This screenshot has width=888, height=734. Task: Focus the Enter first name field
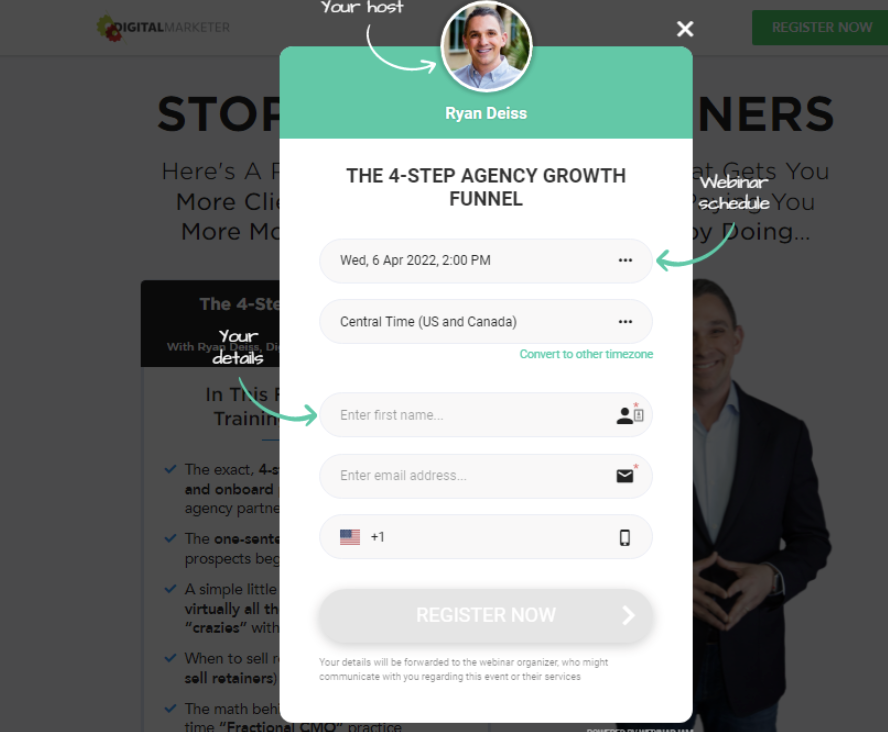486,415
